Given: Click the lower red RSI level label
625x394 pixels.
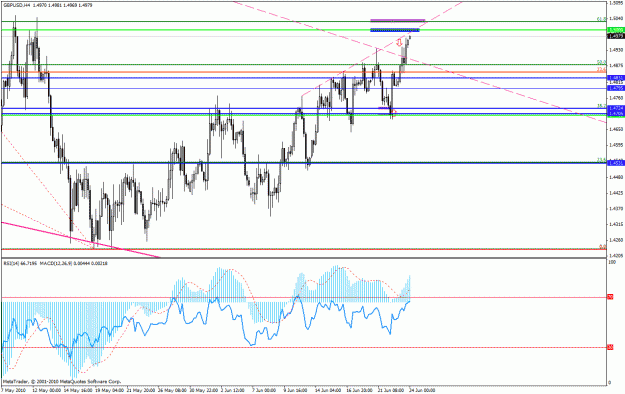Looking at the screenshot, I should (610, 348).
